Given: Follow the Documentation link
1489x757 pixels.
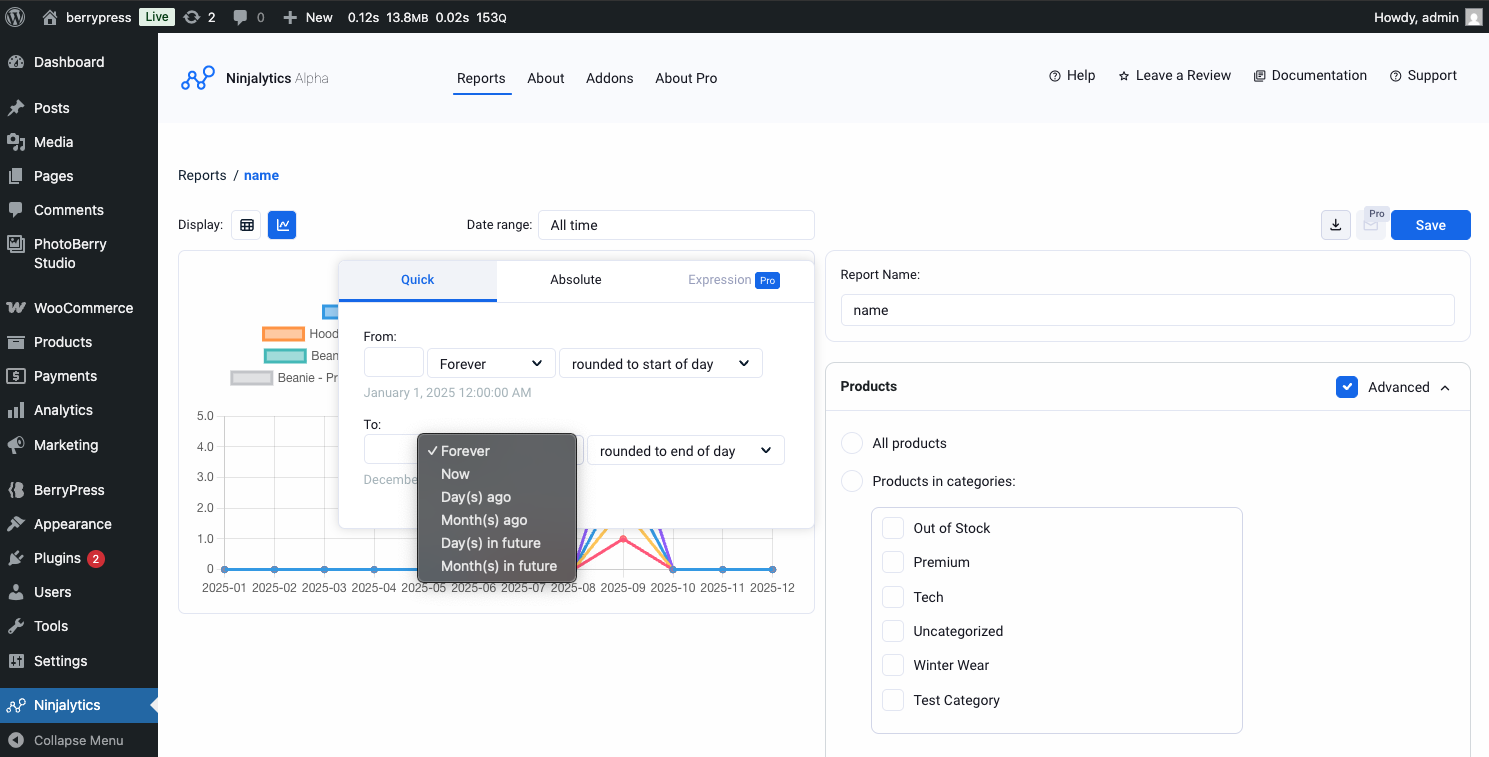Looking at the screenshot, I should [1310, 75].
